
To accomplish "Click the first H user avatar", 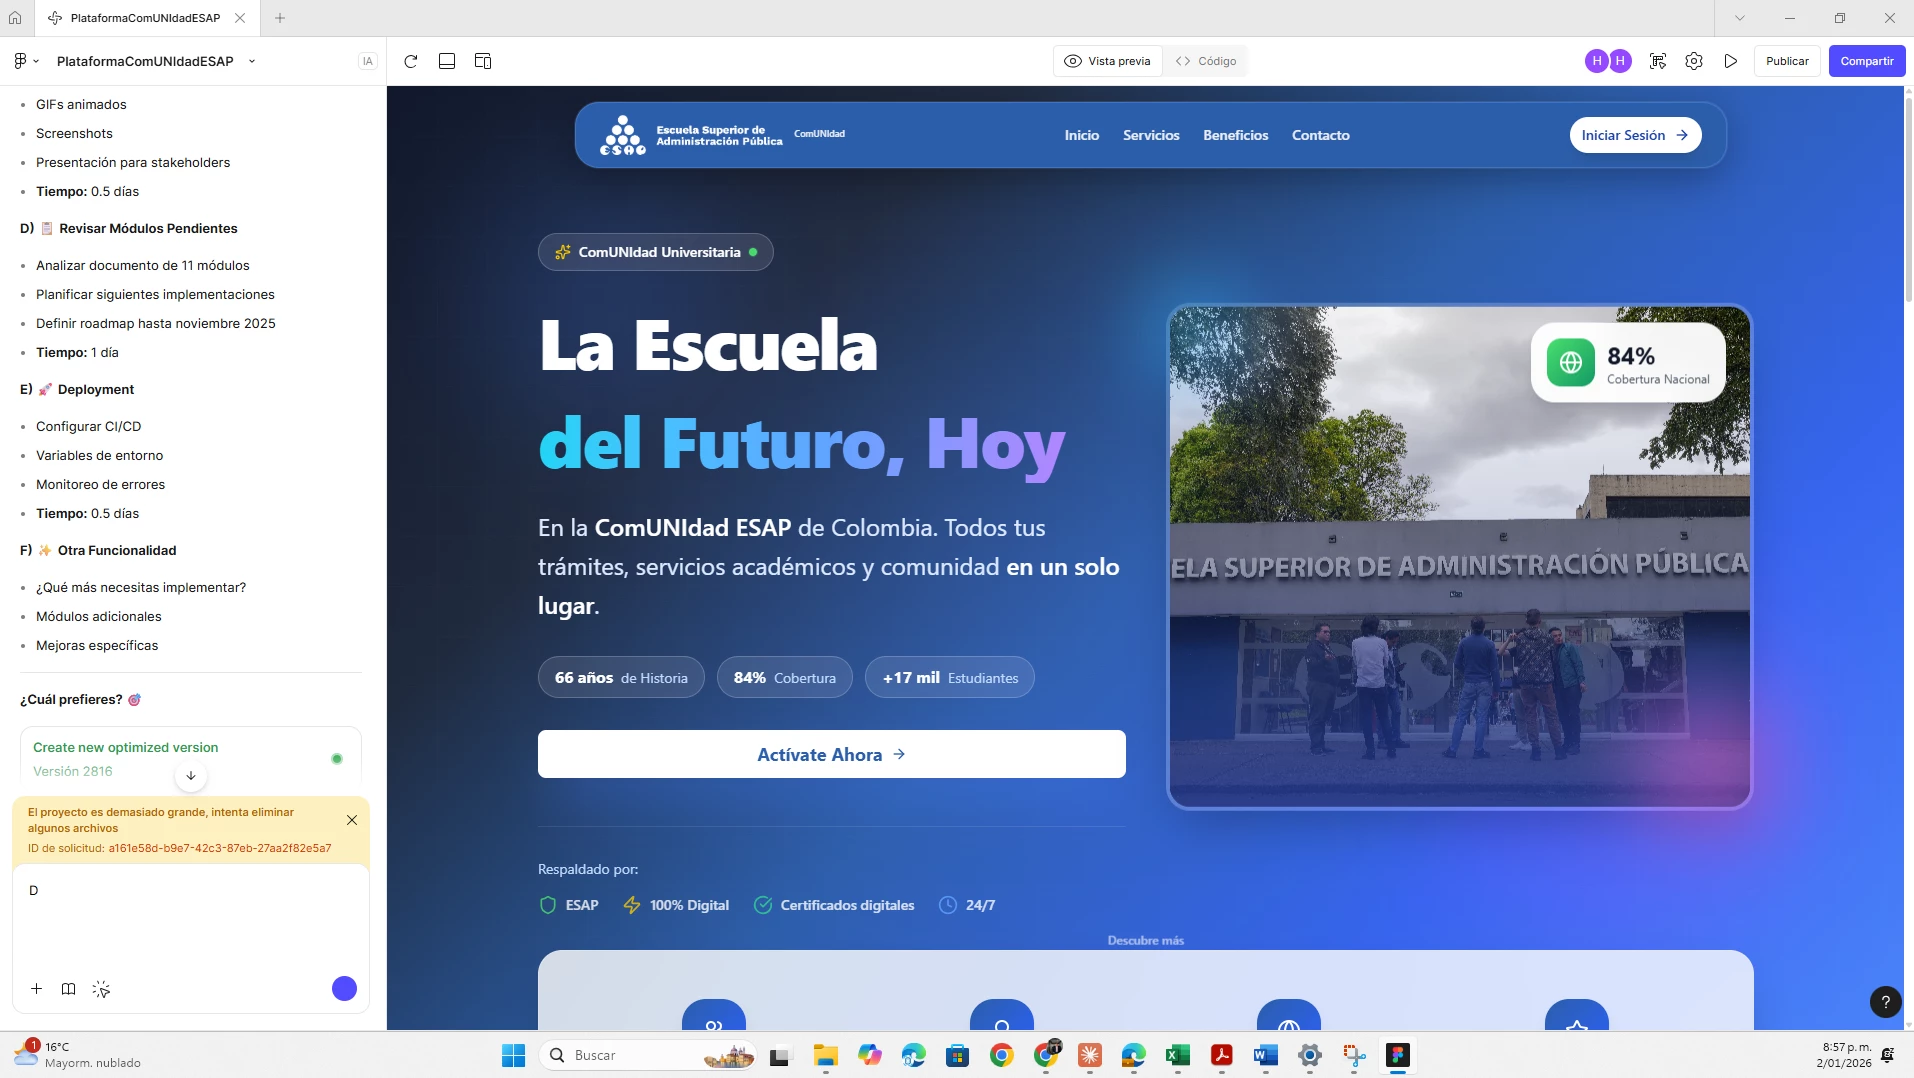I will [x=1597, y=61].
